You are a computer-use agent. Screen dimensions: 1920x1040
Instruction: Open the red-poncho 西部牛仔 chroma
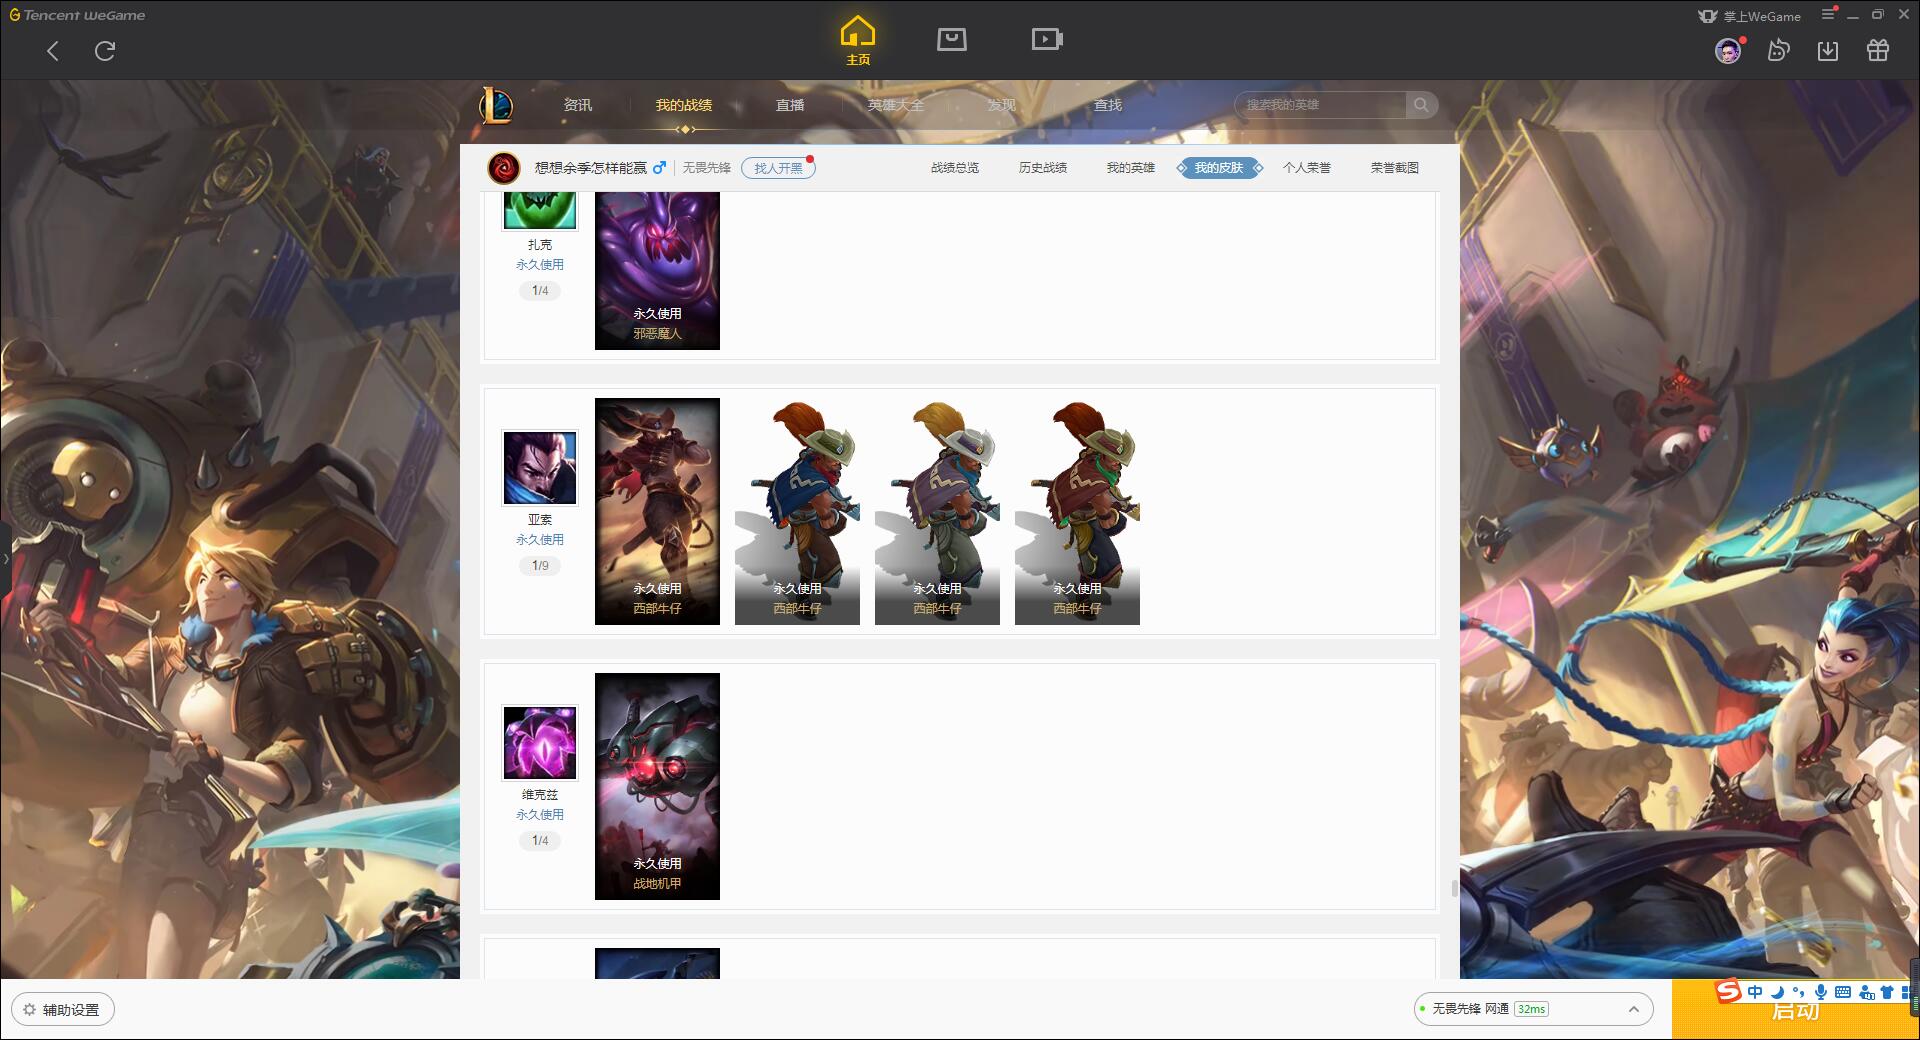tap(1077, 511)
